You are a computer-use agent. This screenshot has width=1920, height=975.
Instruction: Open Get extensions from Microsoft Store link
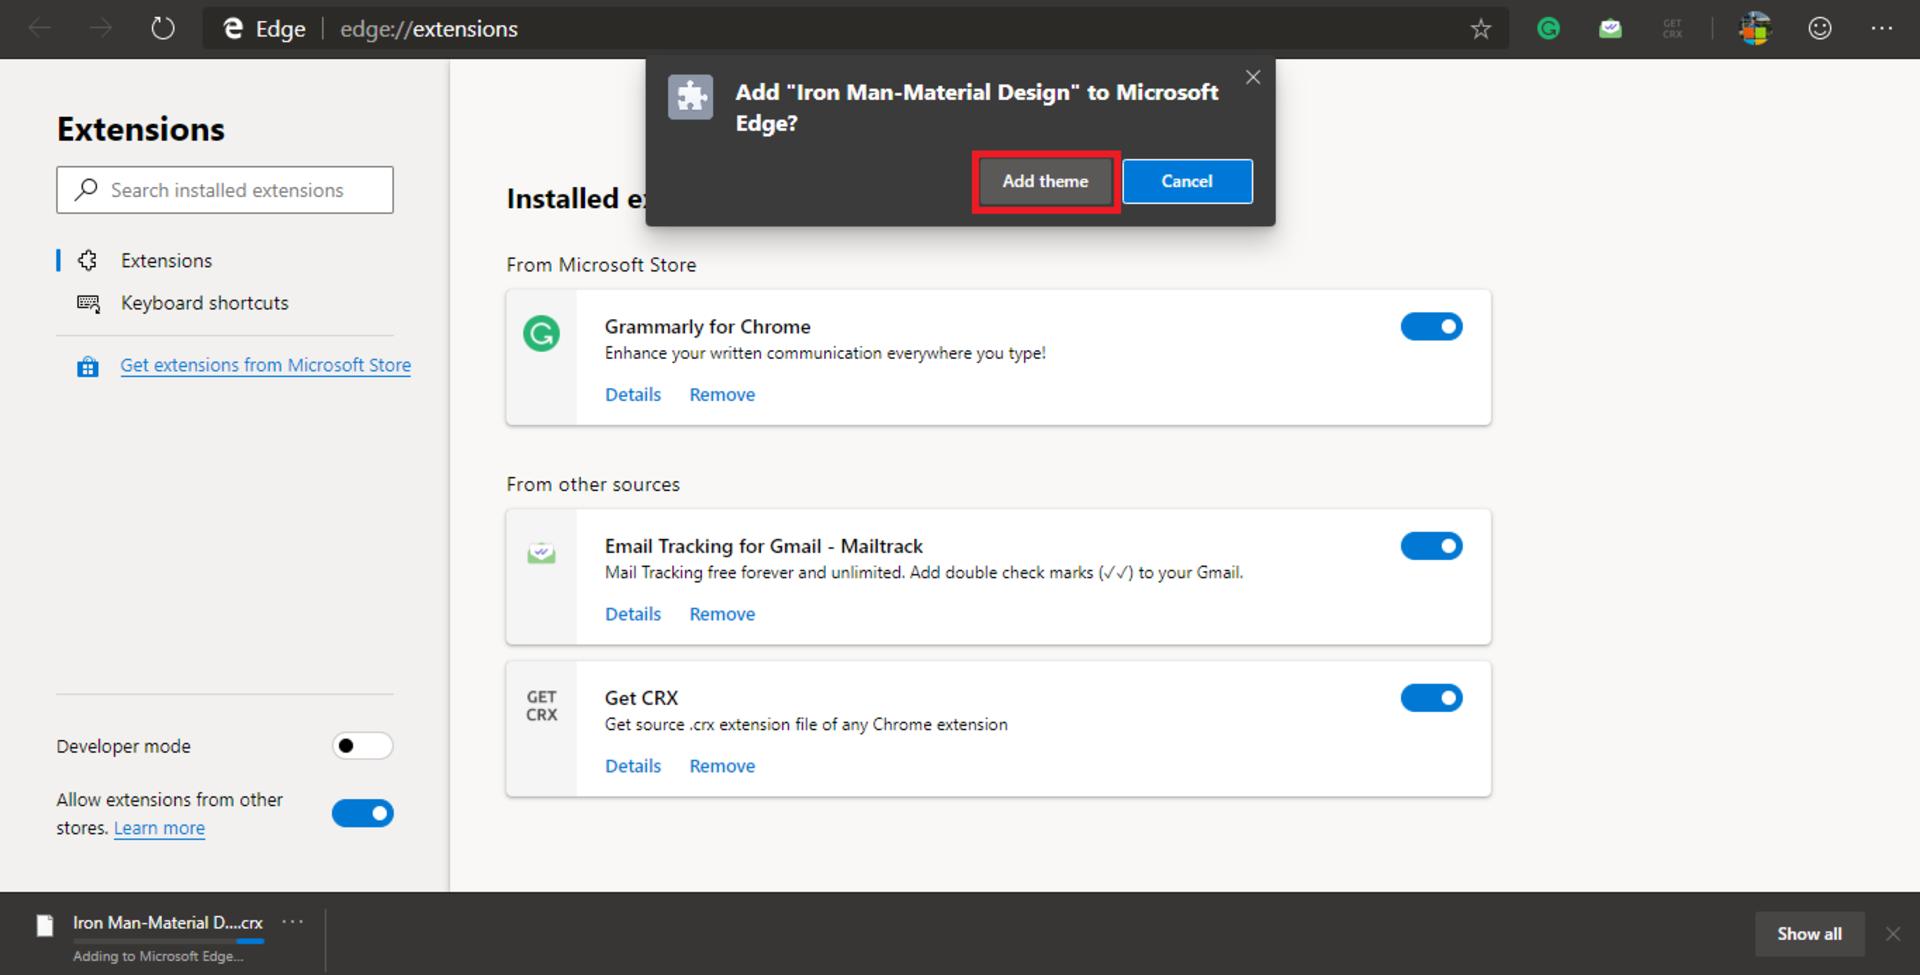click(x=265, y=366)
